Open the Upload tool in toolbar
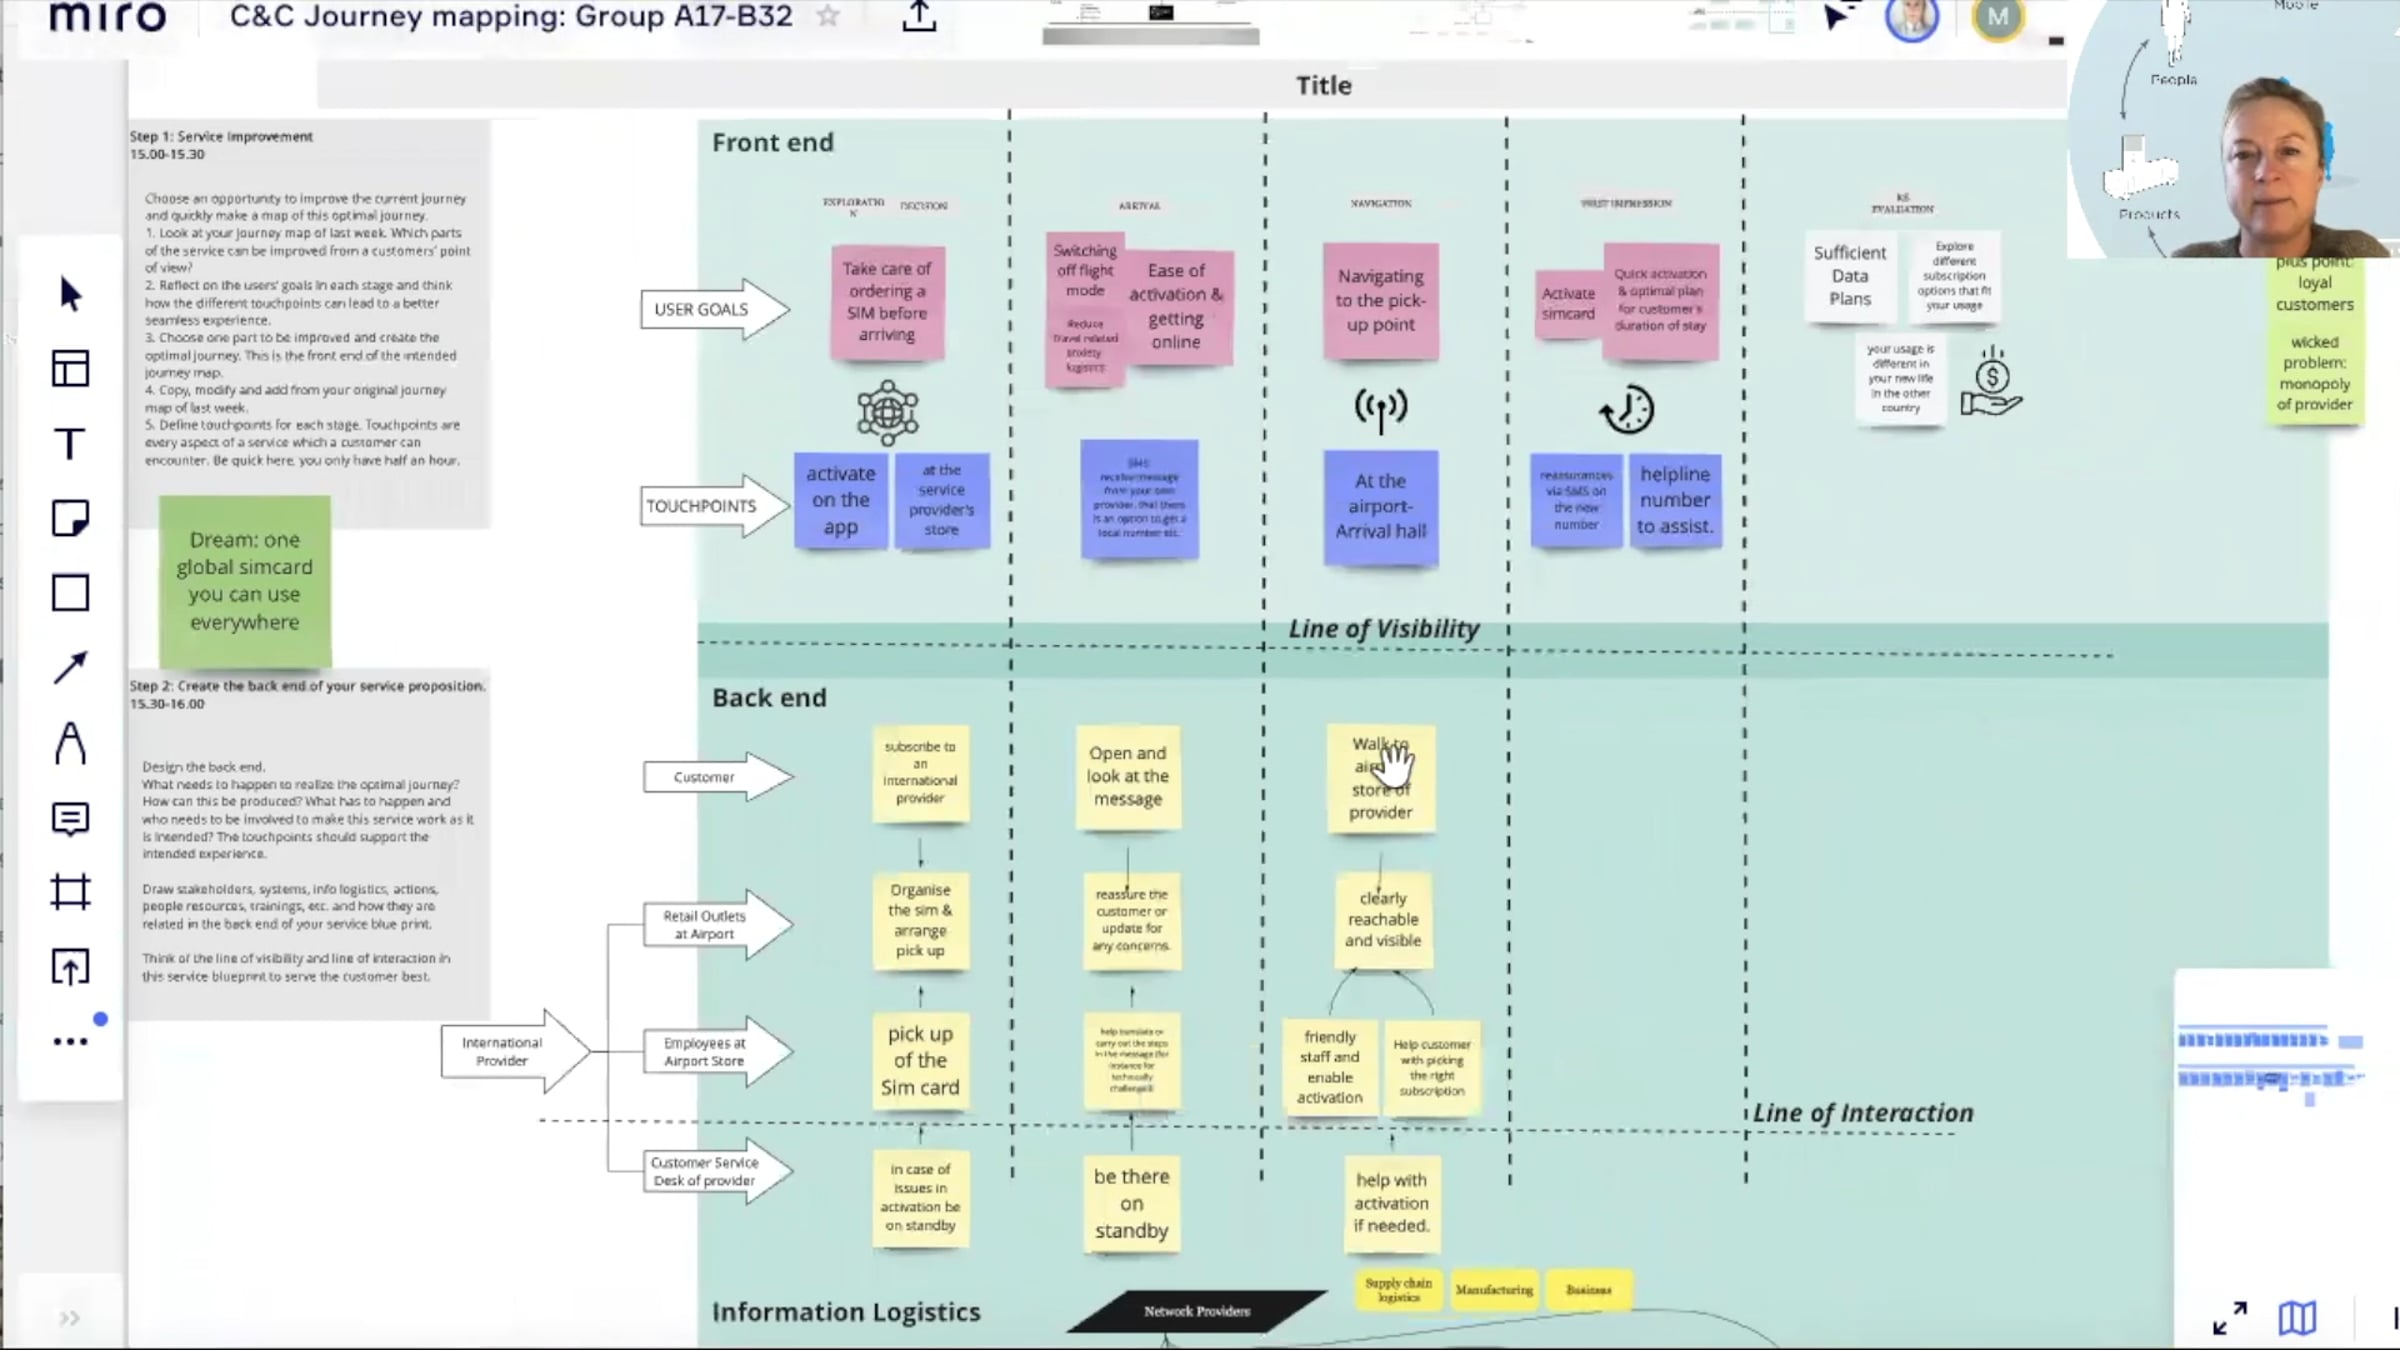This screenshot has width=2400, height=1350. 70,967
